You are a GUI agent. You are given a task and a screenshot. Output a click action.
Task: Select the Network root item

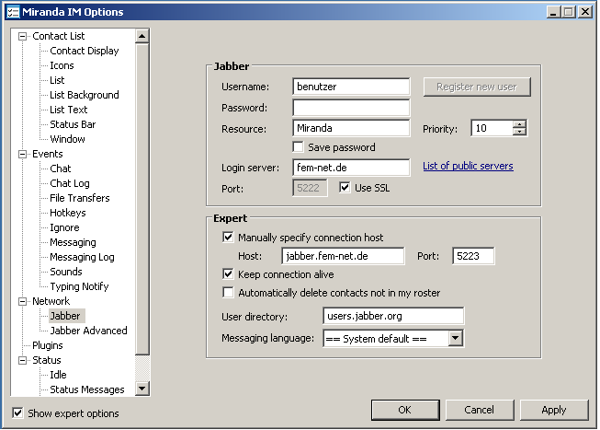pyautogui.click(x=51, y=301)
